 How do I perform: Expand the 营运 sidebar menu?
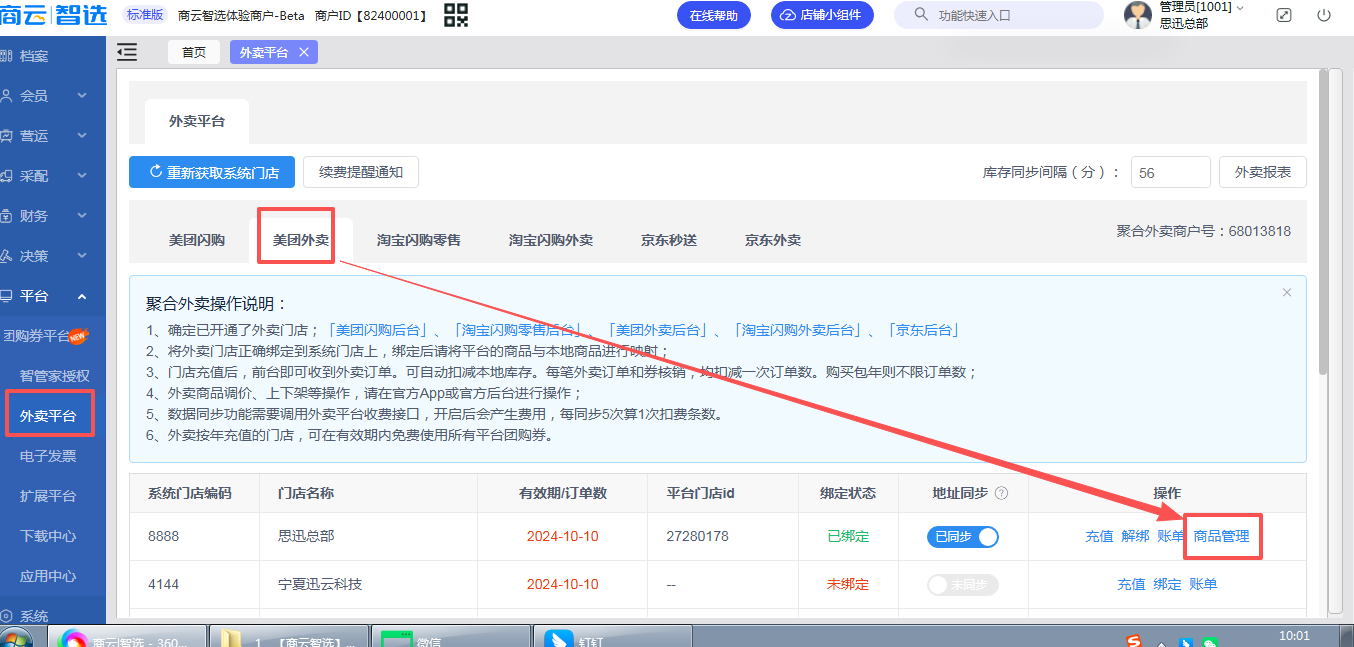coord(52,136)
